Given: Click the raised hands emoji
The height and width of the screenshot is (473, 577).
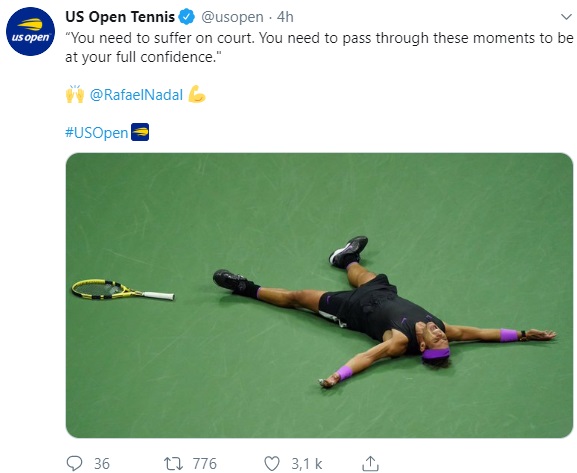Looking at the screenshot, I should [x=75, y=94].
